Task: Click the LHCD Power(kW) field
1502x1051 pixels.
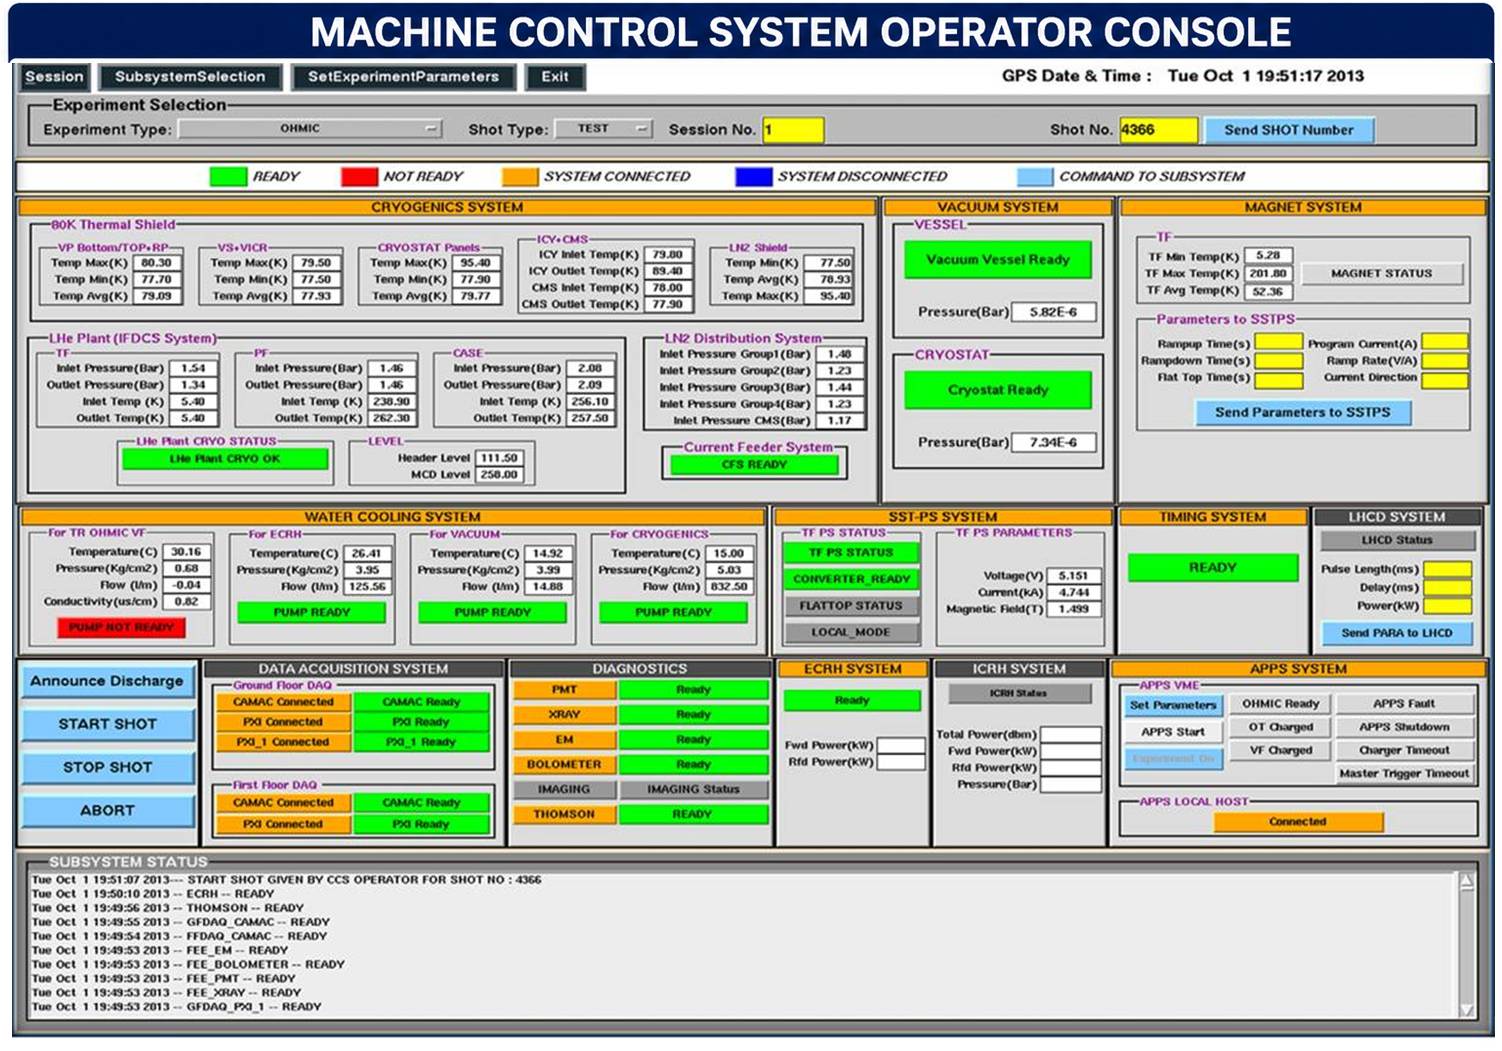Action: coord(1447,605)
